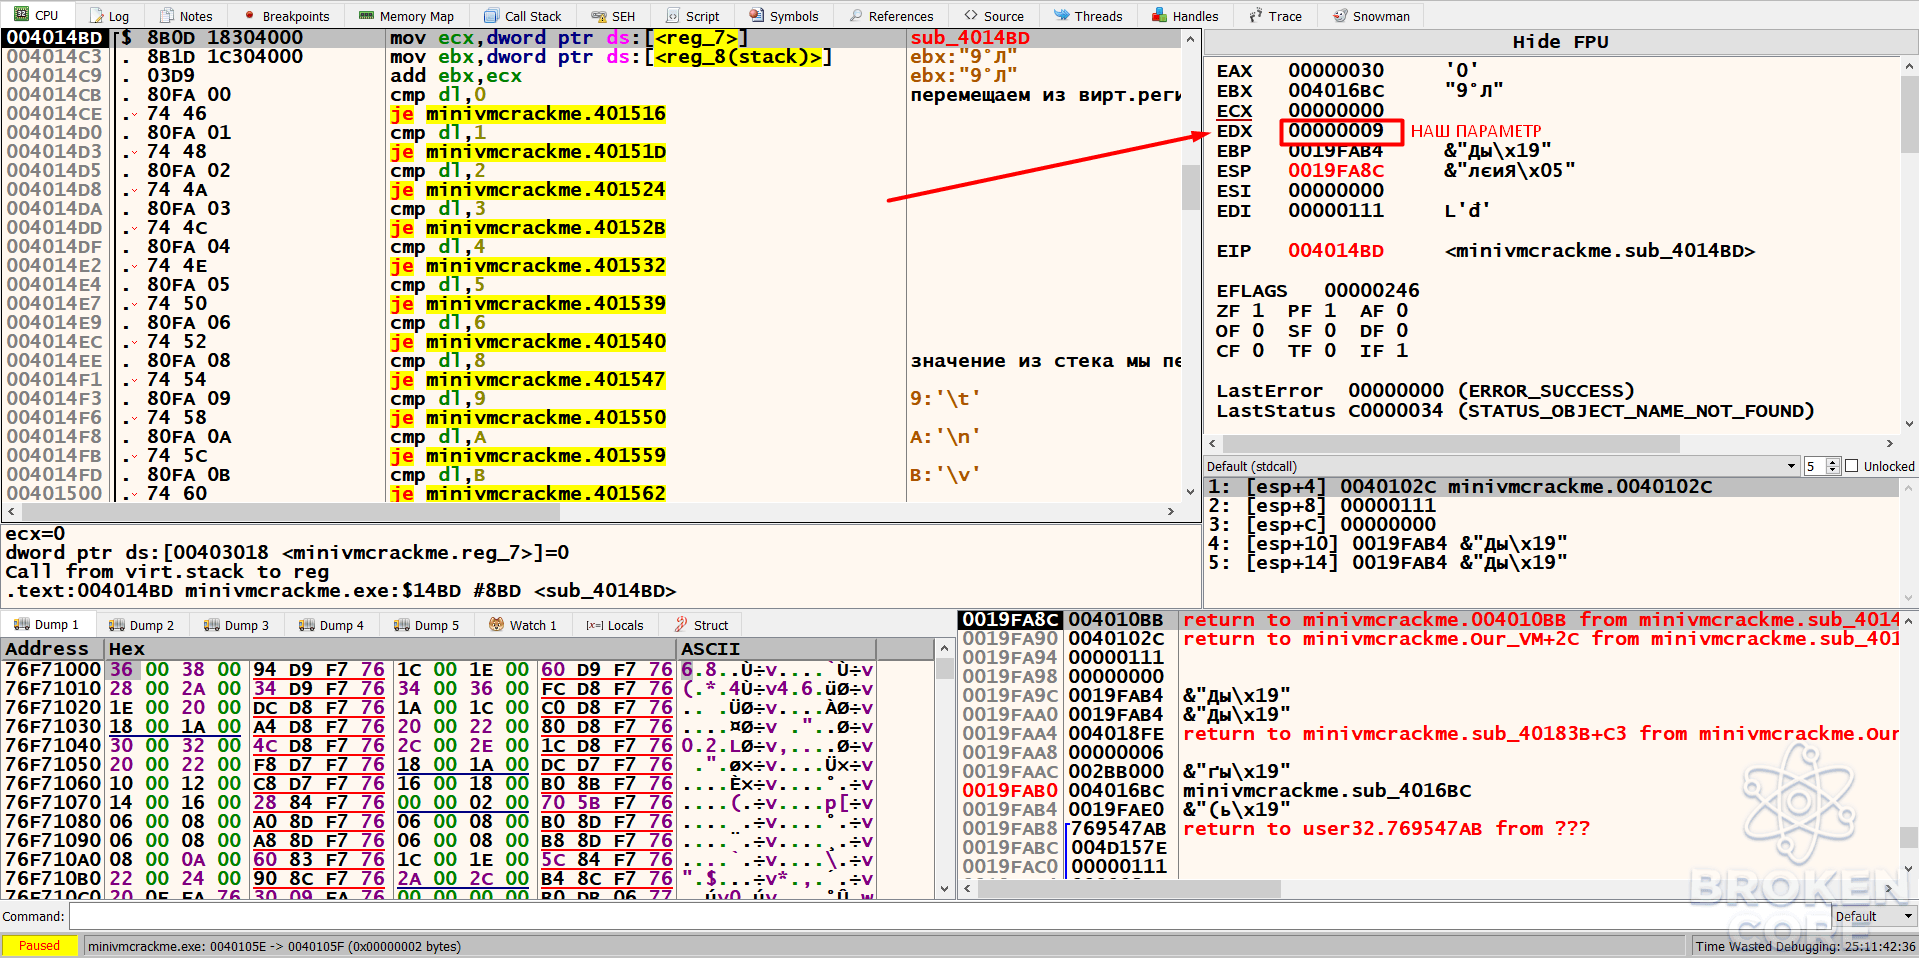Open the CPU tab
The image size is (1919, 958).
(x=36, y=15)
